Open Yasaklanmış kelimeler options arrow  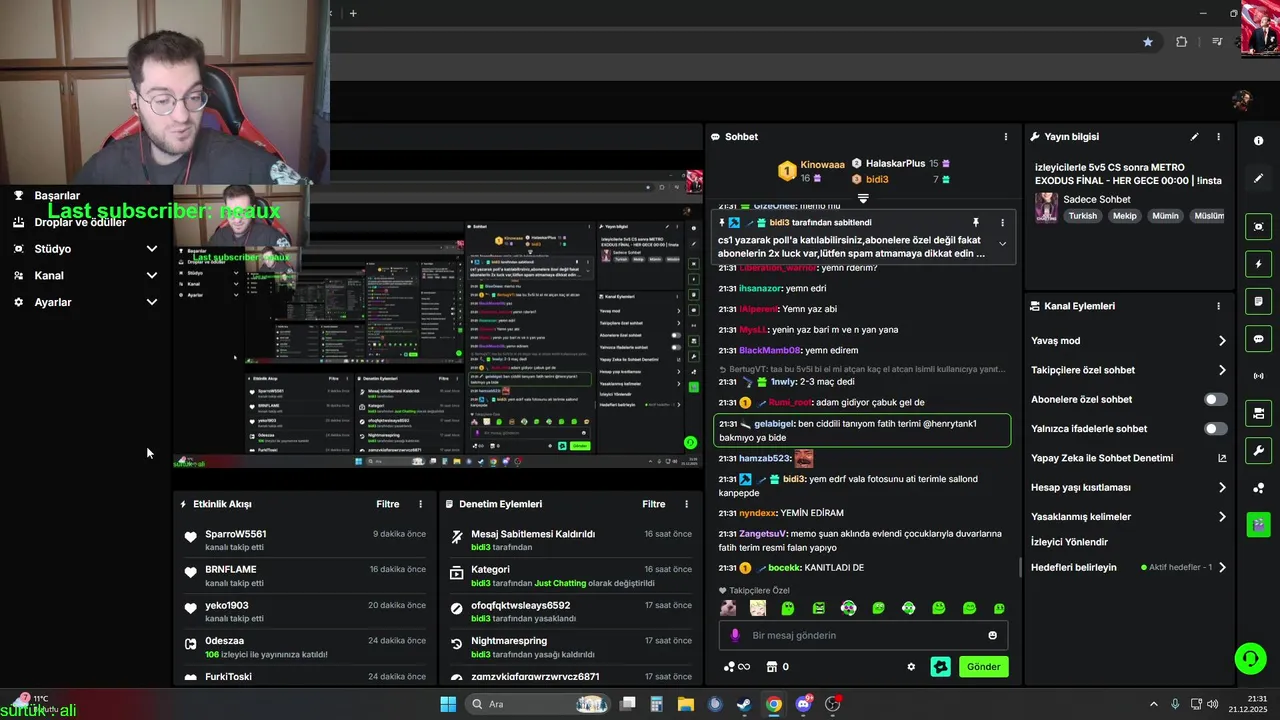[x=1222, y=517]
